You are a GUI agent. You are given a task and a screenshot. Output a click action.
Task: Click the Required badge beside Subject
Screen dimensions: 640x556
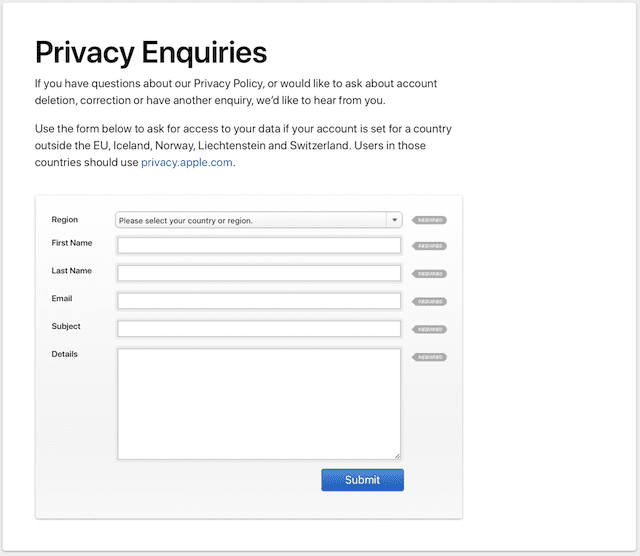point(430,329)
